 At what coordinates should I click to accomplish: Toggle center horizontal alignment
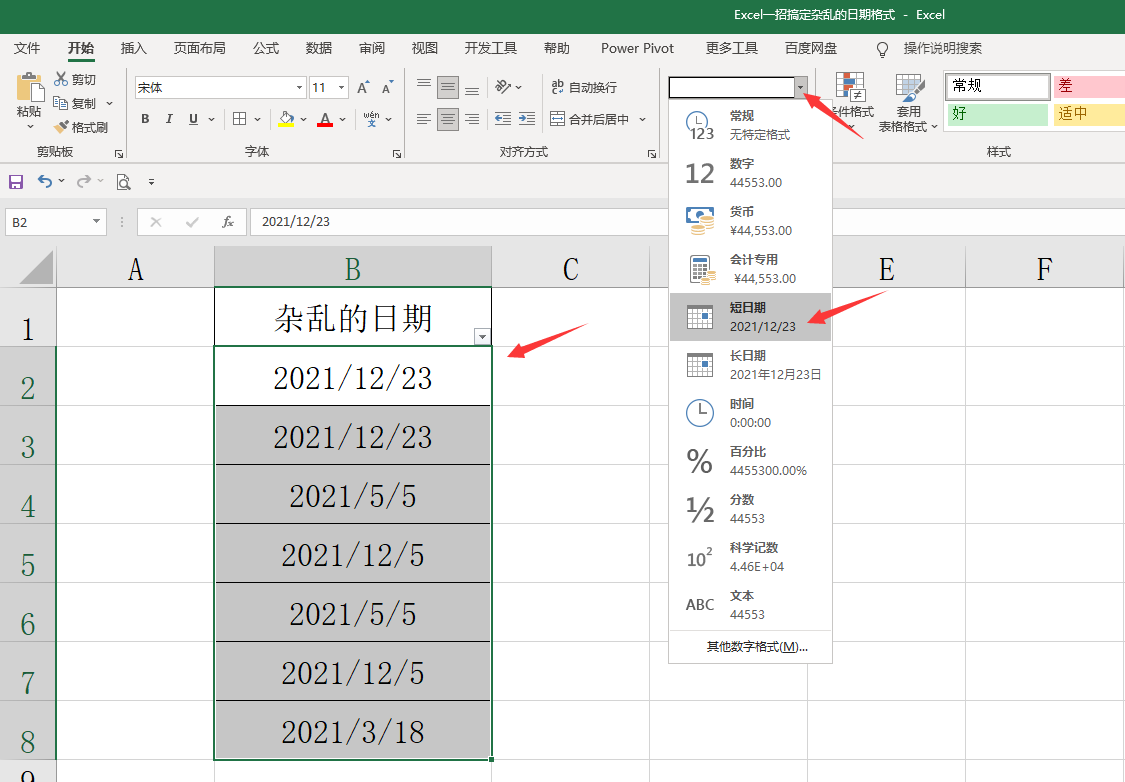click(448, 119)
